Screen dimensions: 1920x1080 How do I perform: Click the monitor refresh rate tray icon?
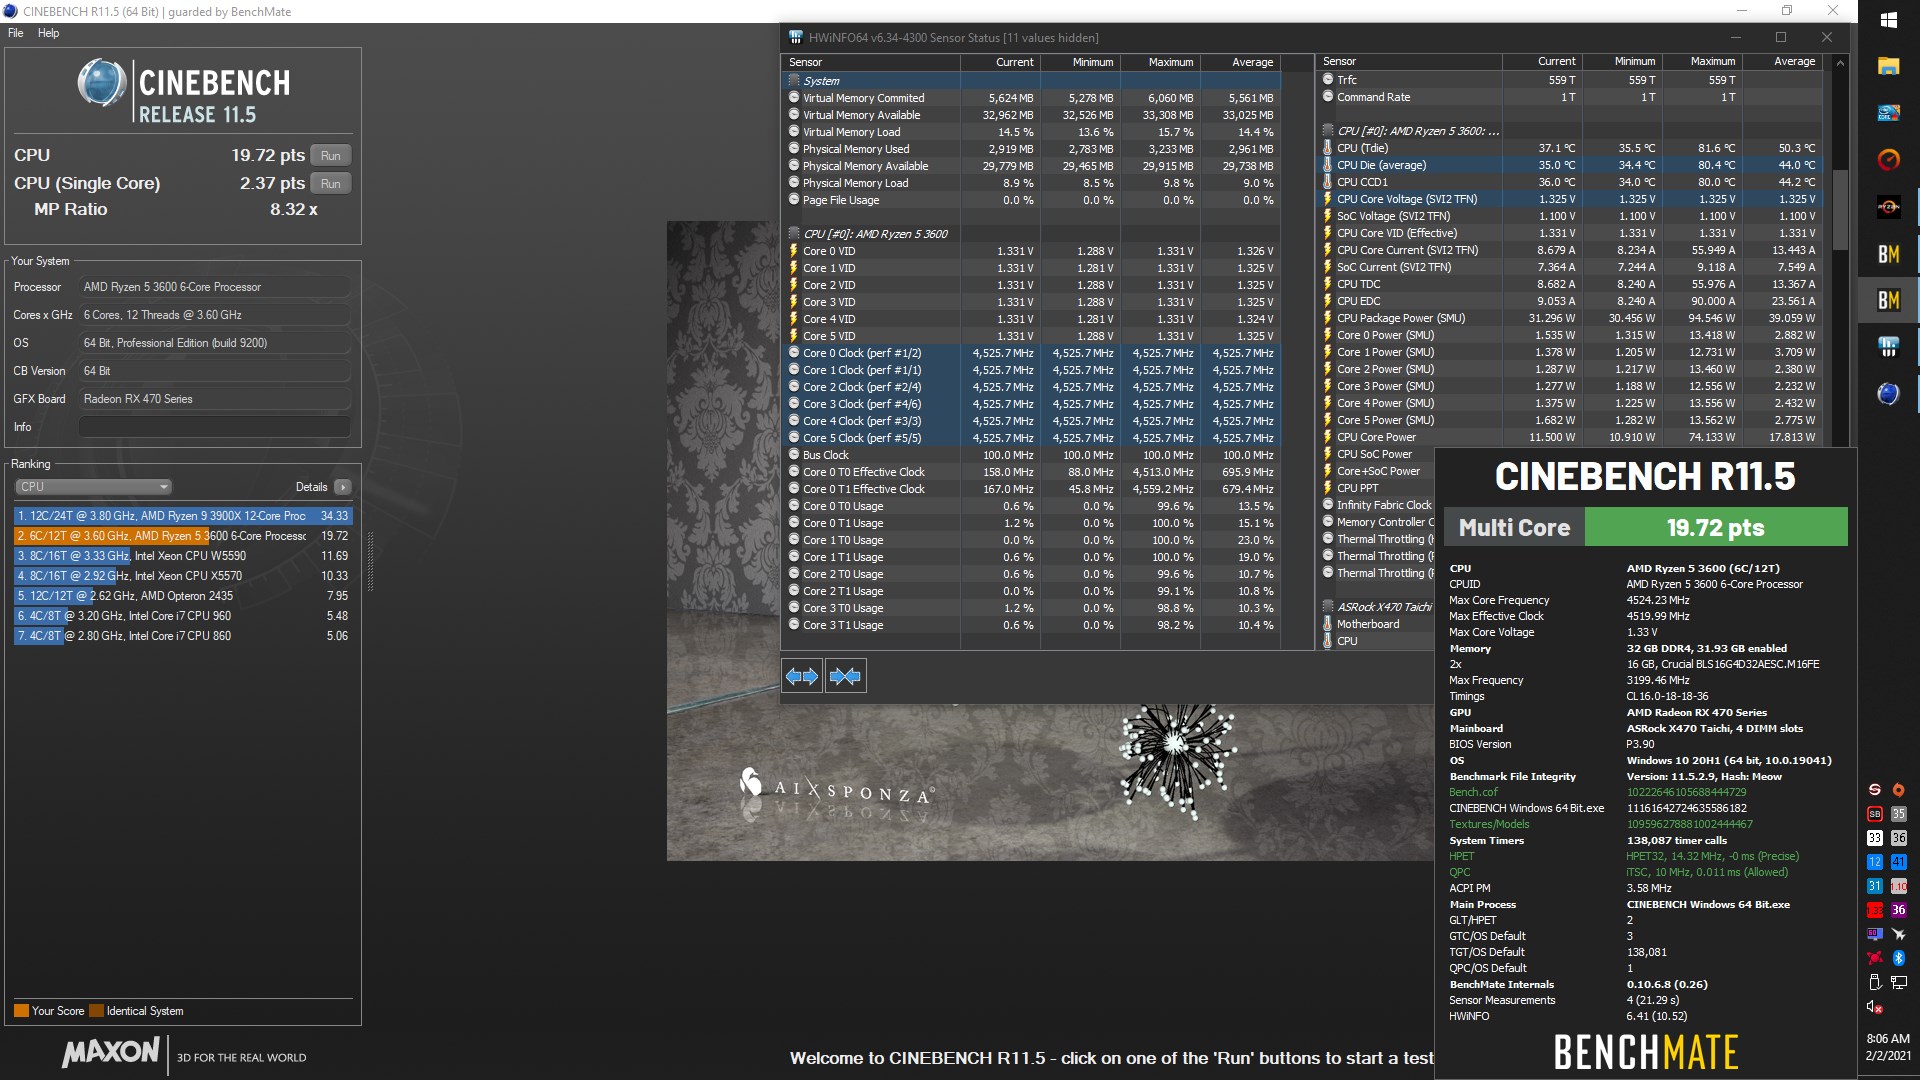(1874, 934)
